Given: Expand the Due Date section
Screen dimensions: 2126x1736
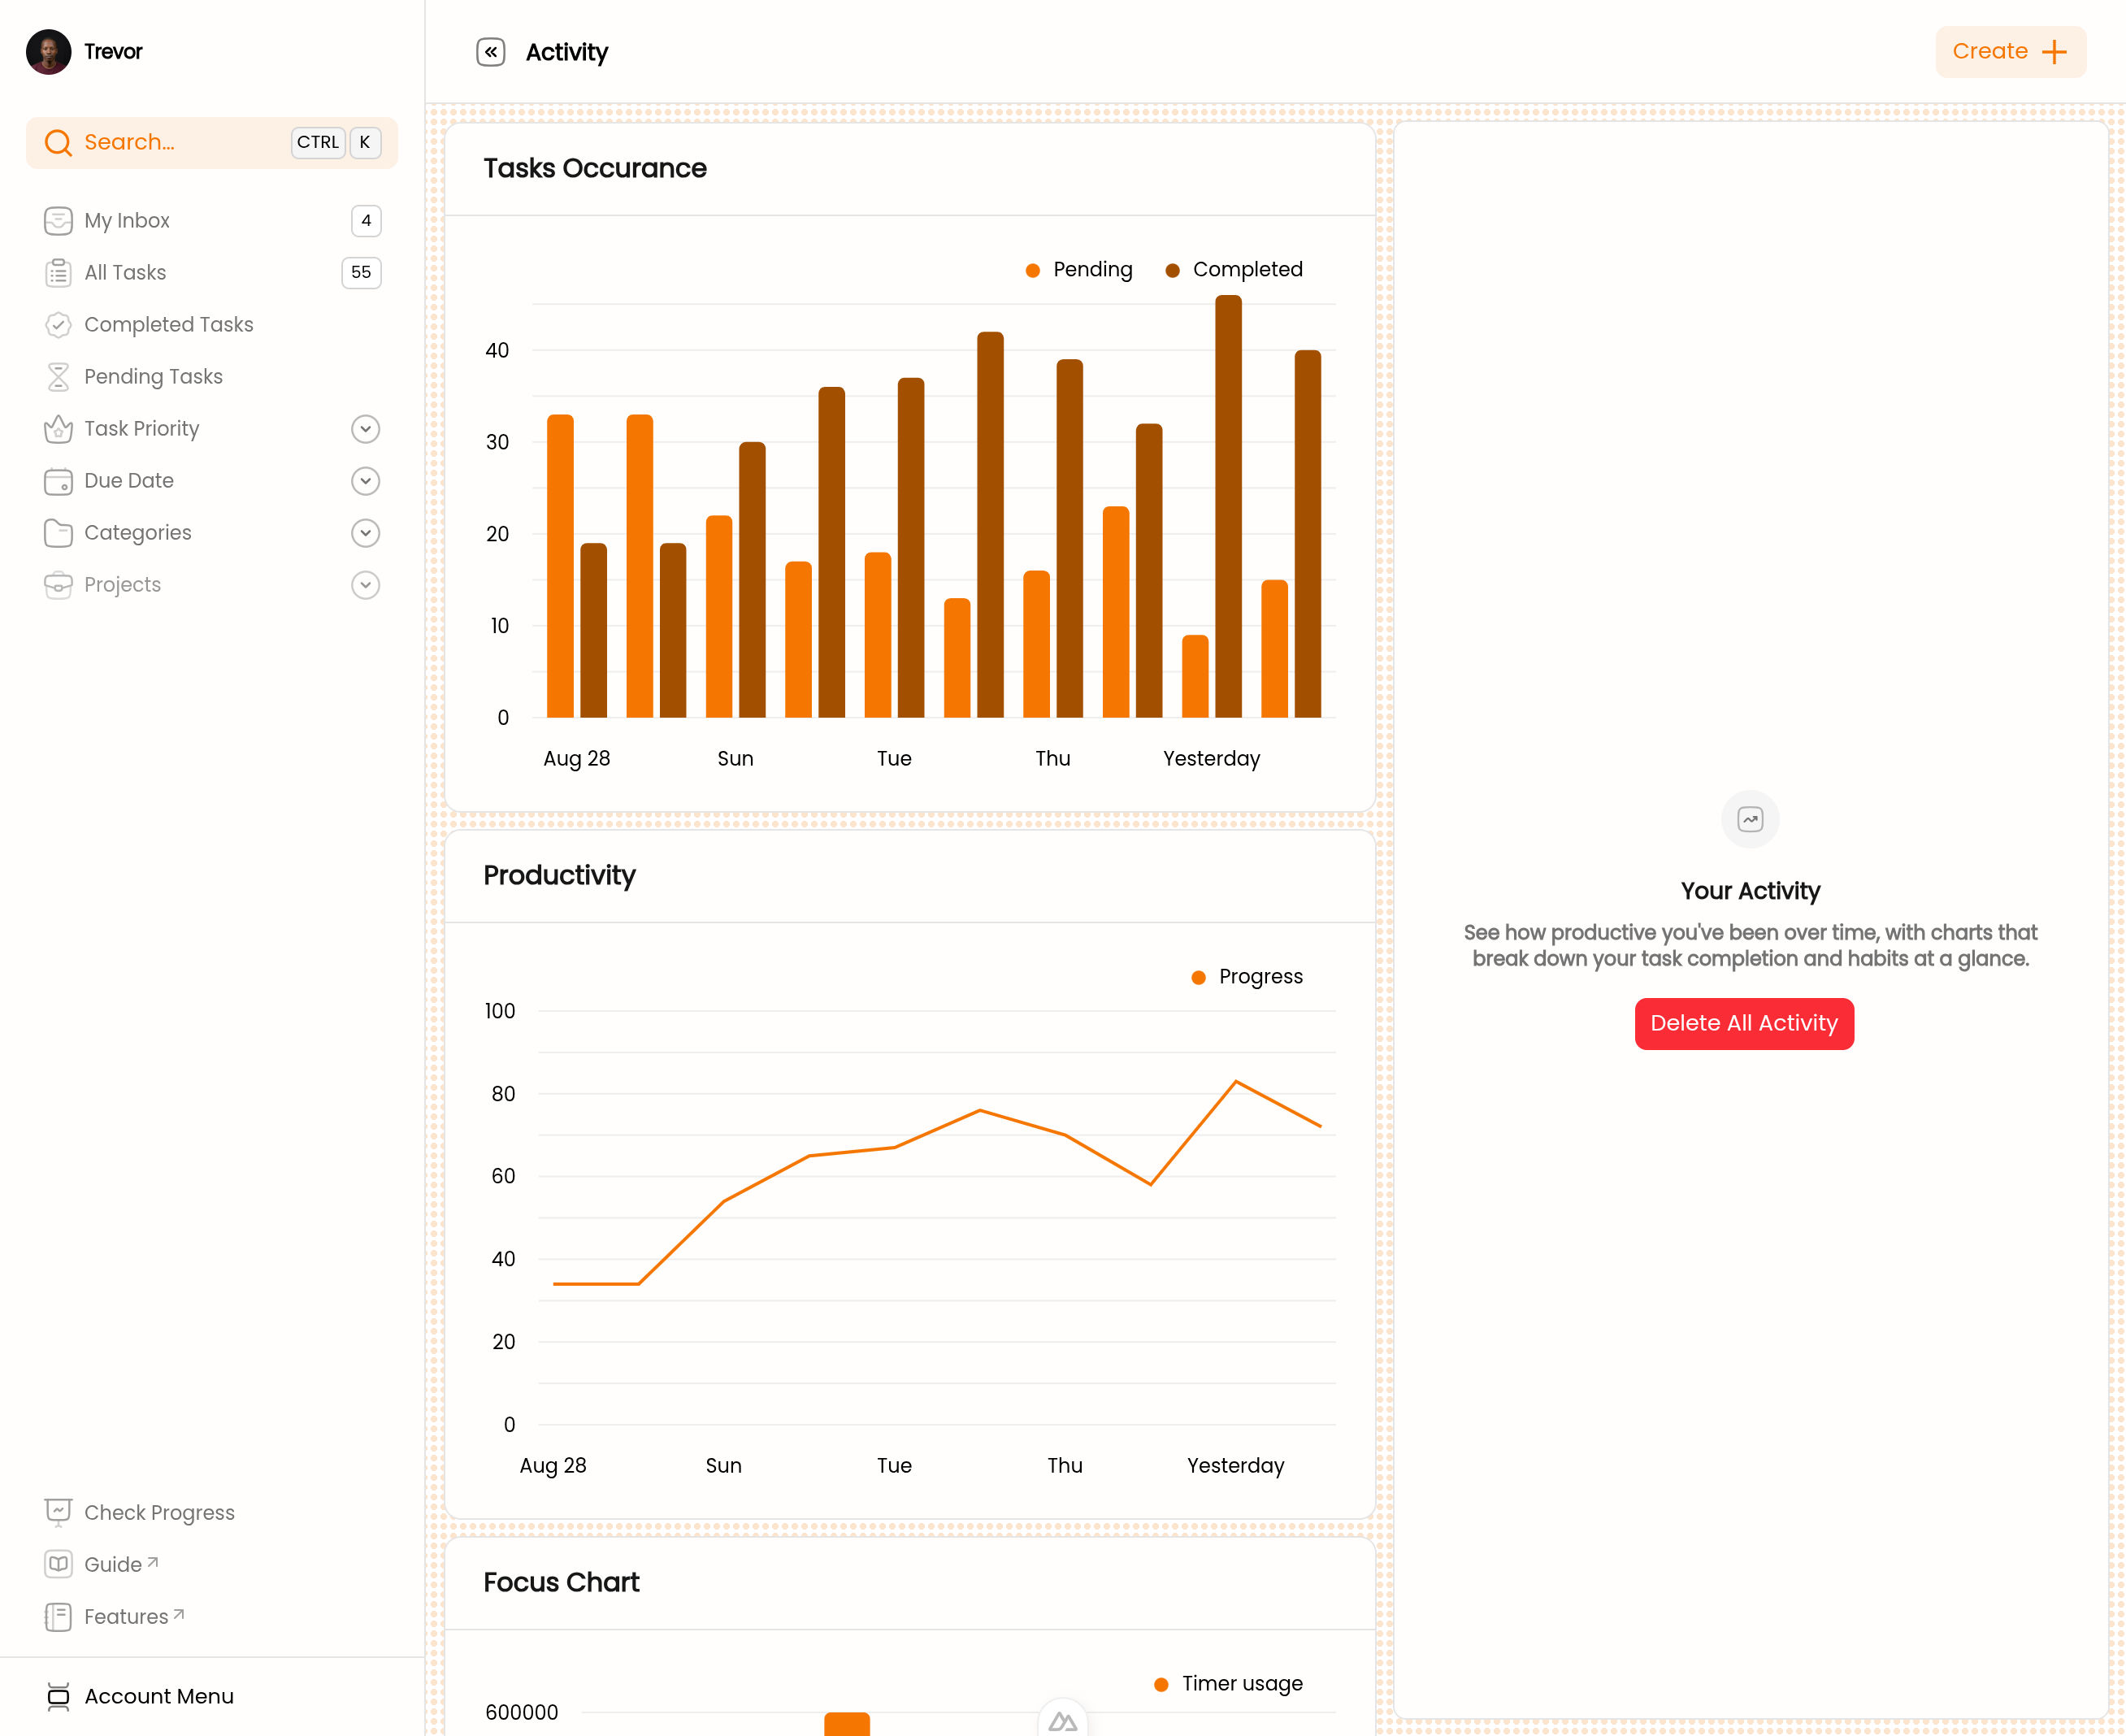Looking at the screenshot, I should click(366, 481).
